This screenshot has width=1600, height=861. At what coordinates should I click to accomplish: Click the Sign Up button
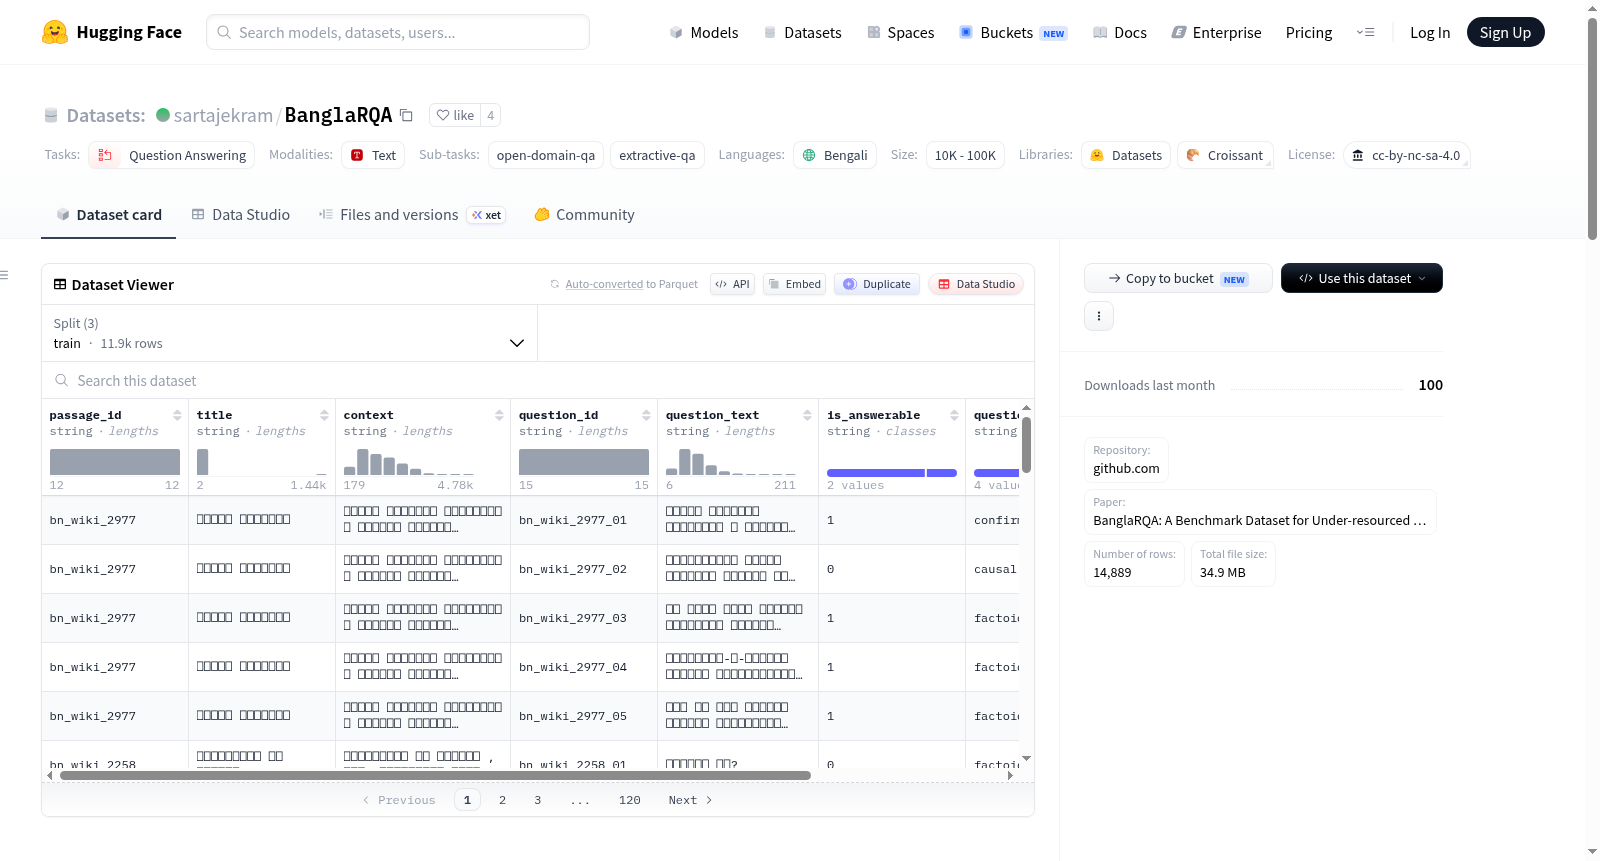[x=1505, y=32]
